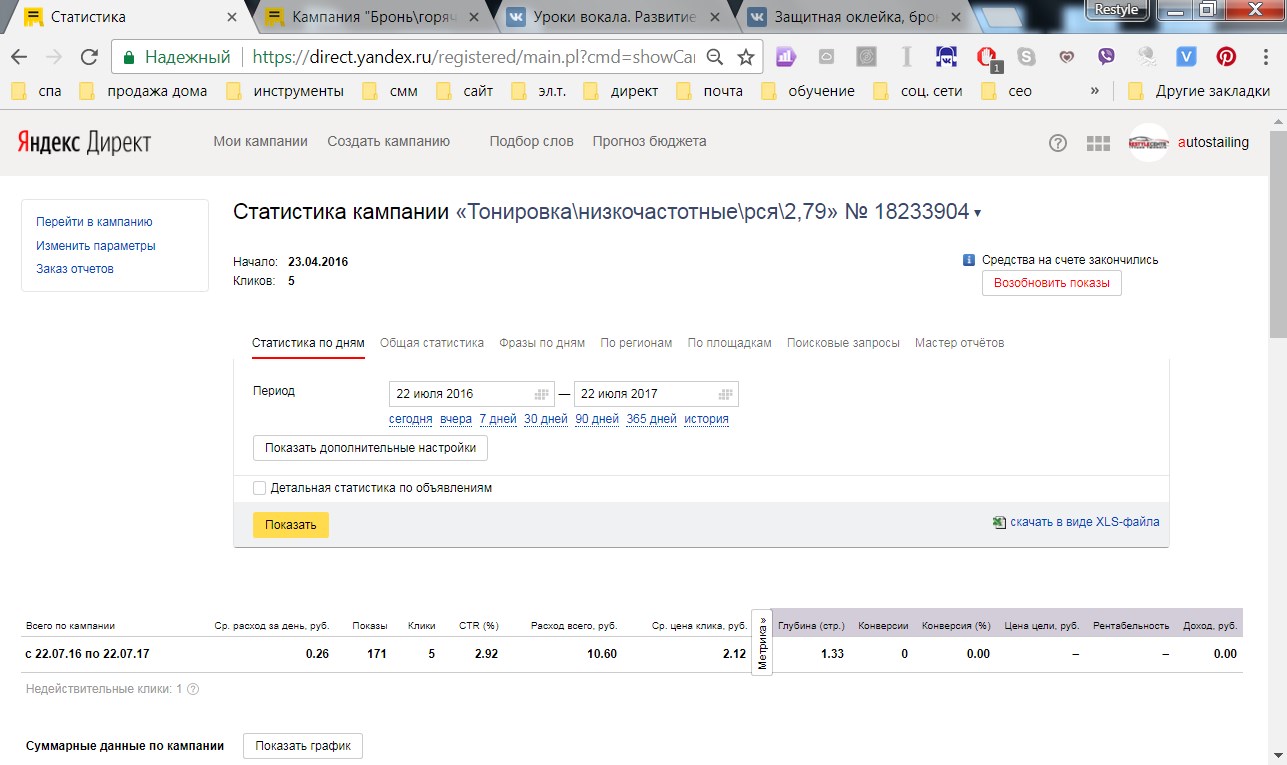Screen dimensions: 1287x765
Task: Open the 'Другие закладки' bookmarks folder
Action: tap(1199, 91)
